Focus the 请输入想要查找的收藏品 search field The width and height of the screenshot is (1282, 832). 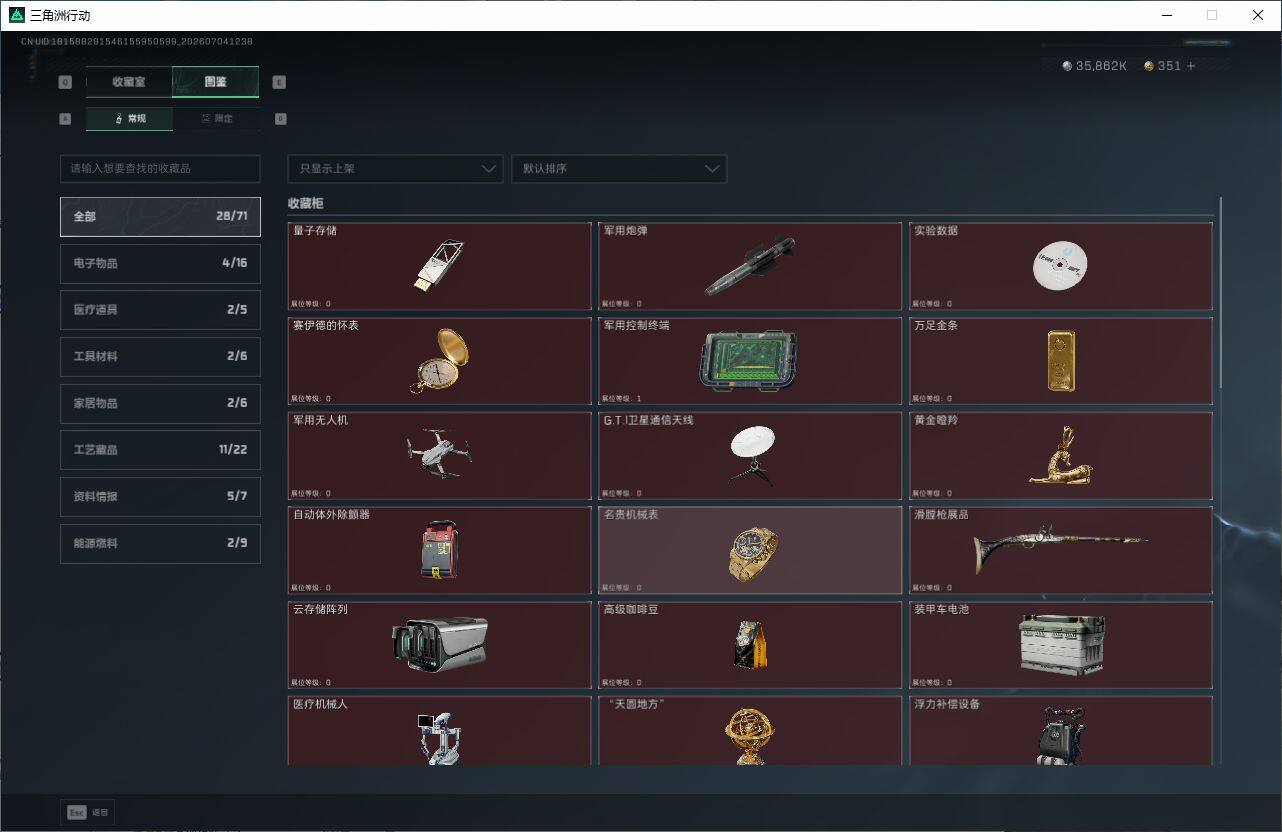[160, 168]
